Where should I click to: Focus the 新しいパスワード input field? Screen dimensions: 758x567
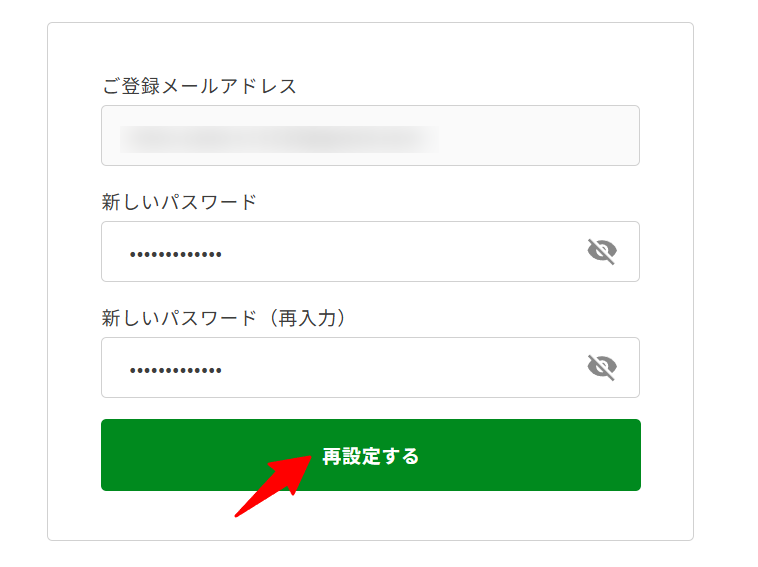pyautogui.click(x=370, y=251)
